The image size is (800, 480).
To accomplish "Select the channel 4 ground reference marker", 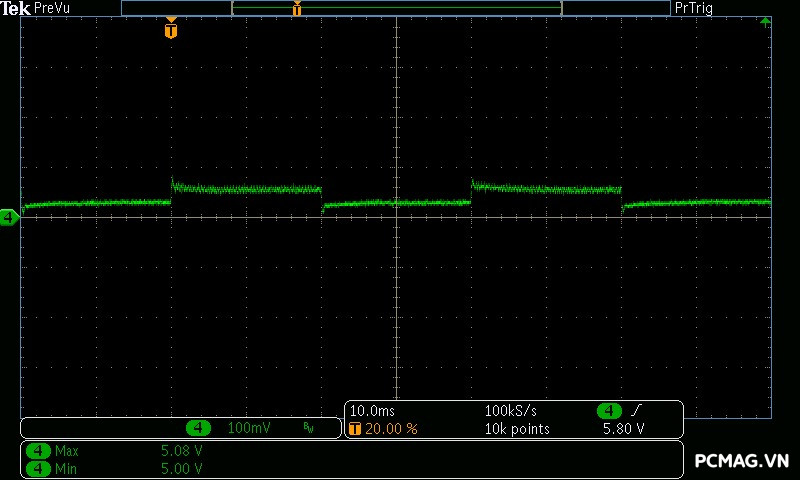I will click(x=9, y=217).
